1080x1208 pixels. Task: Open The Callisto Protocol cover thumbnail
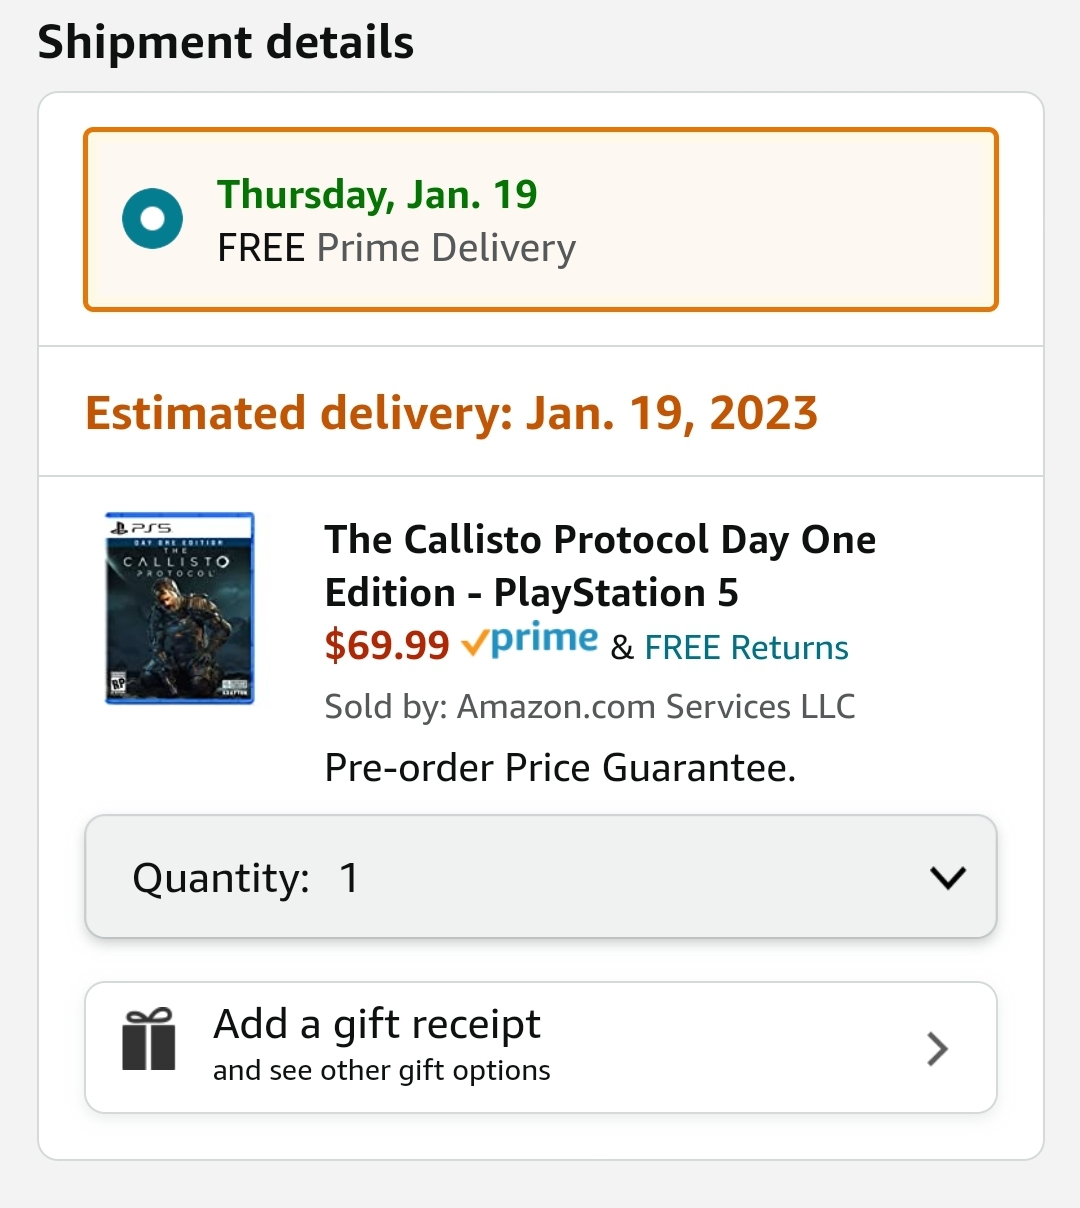[180, 608]
